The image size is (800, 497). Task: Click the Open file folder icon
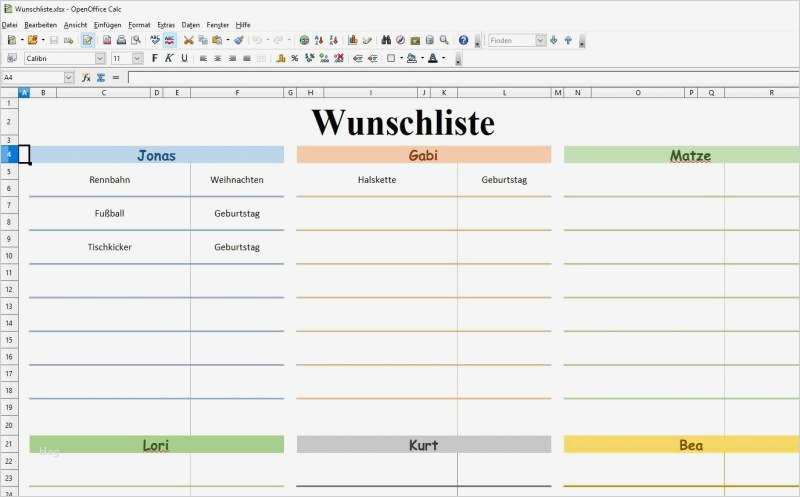click(x=33, y=40)
